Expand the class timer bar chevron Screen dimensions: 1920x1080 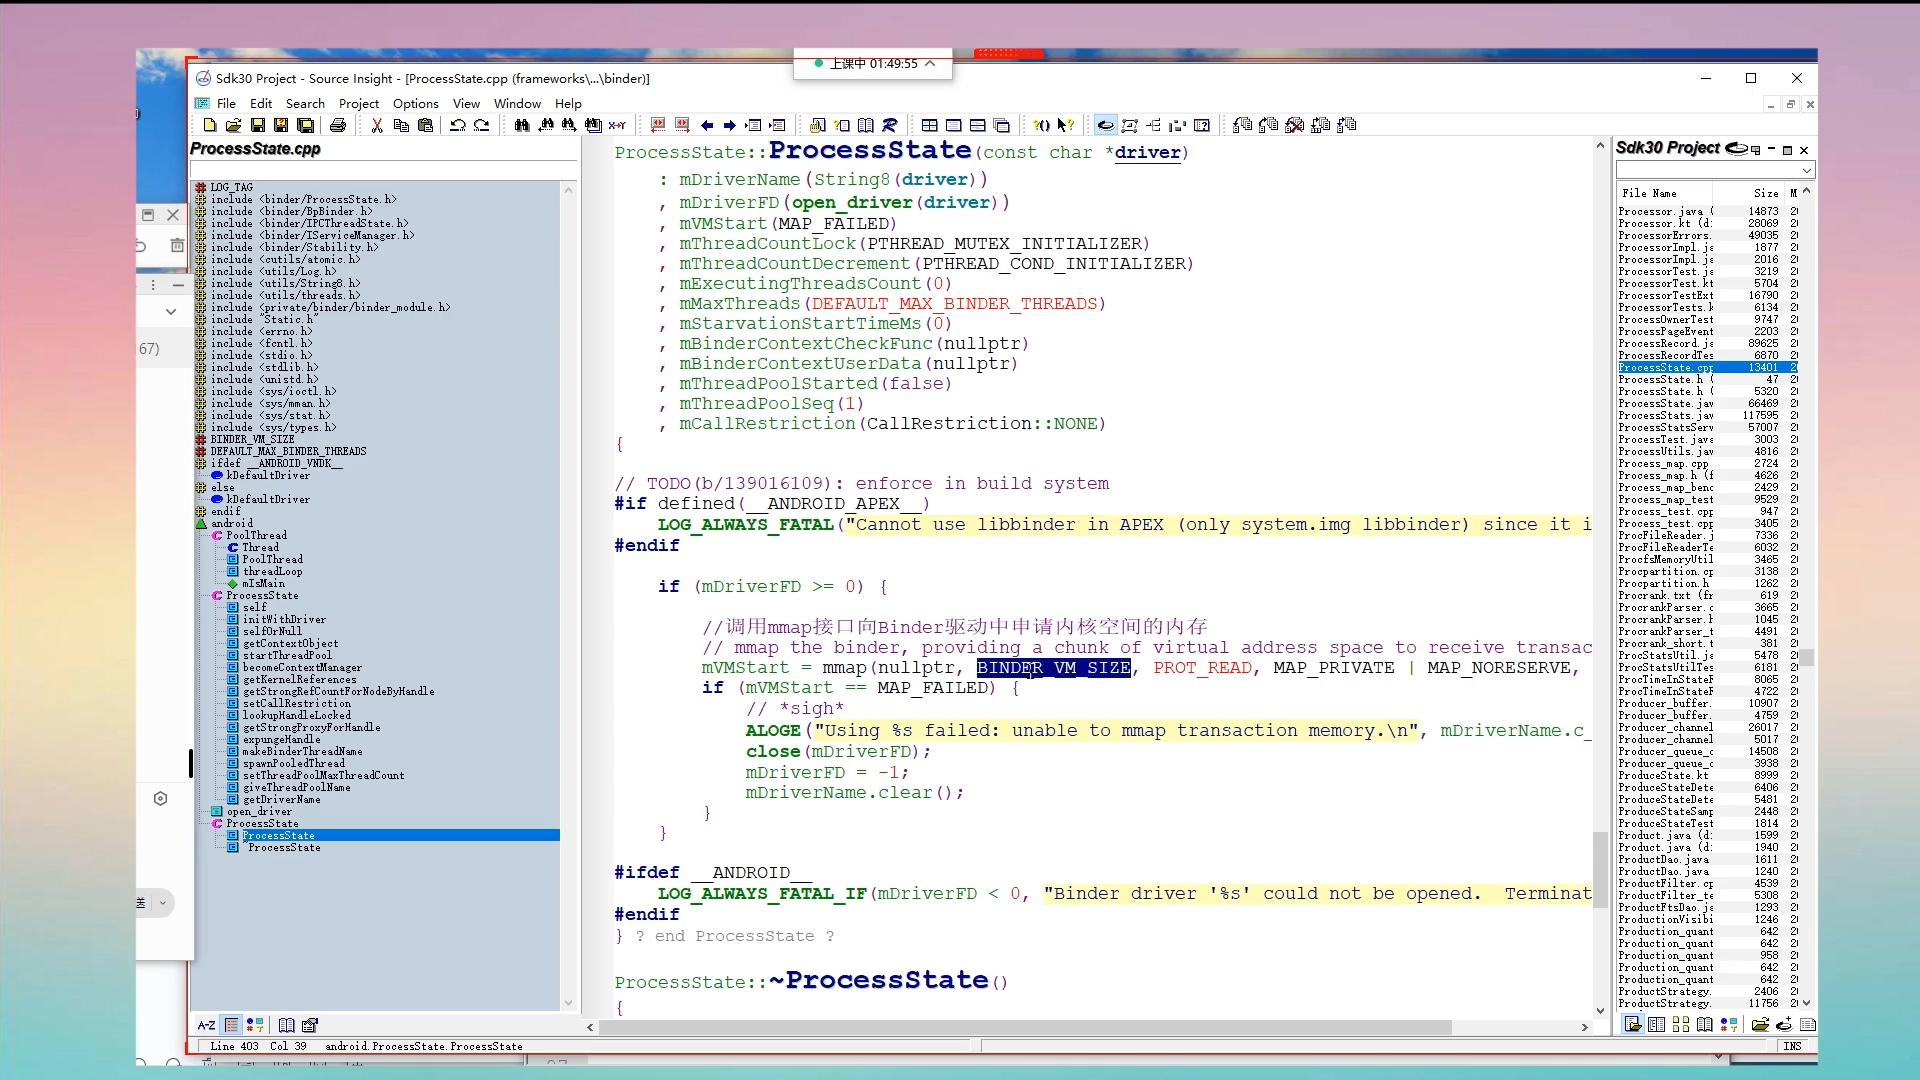(930, 63)
